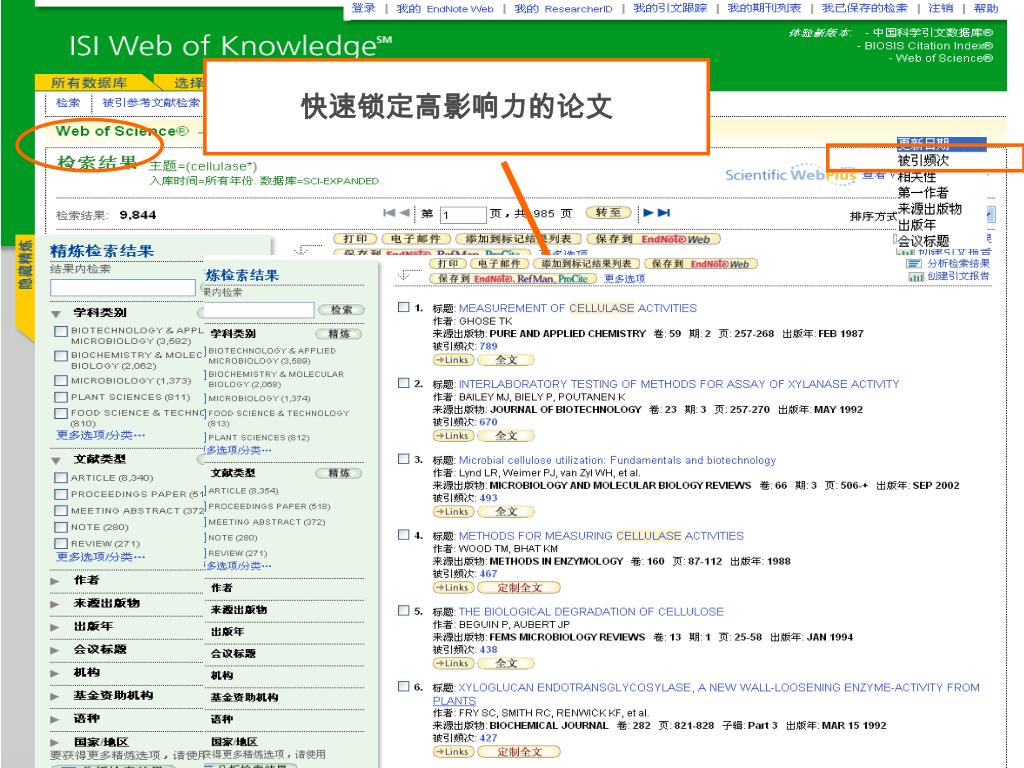The image size is (1024, 768).
Task: Expand the 会议标题 refine section
Action: point(55,650)
